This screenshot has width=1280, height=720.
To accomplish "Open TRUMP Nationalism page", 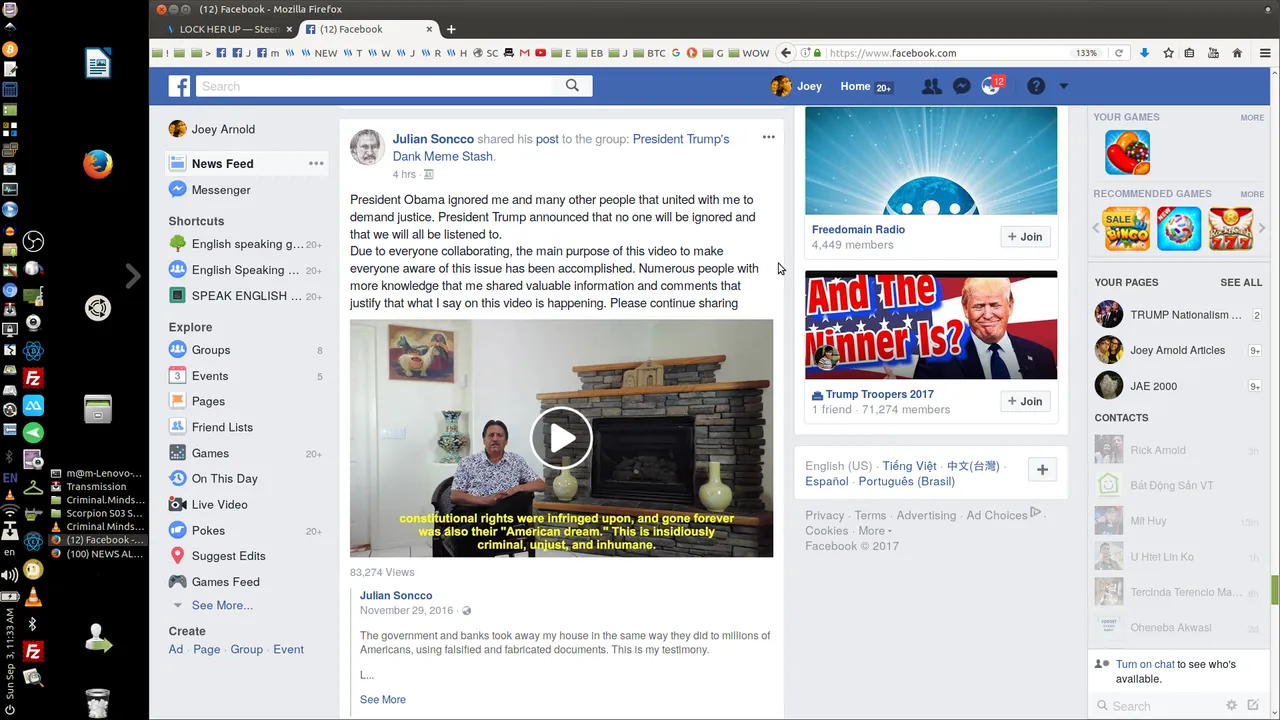I will click(1177, 314).
